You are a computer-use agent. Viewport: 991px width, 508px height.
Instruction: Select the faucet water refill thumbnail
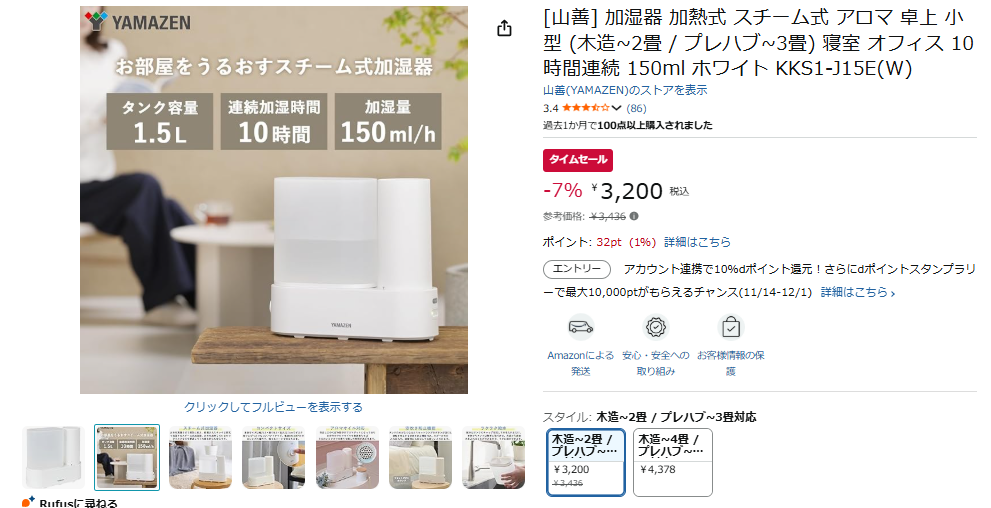[494, 457]
